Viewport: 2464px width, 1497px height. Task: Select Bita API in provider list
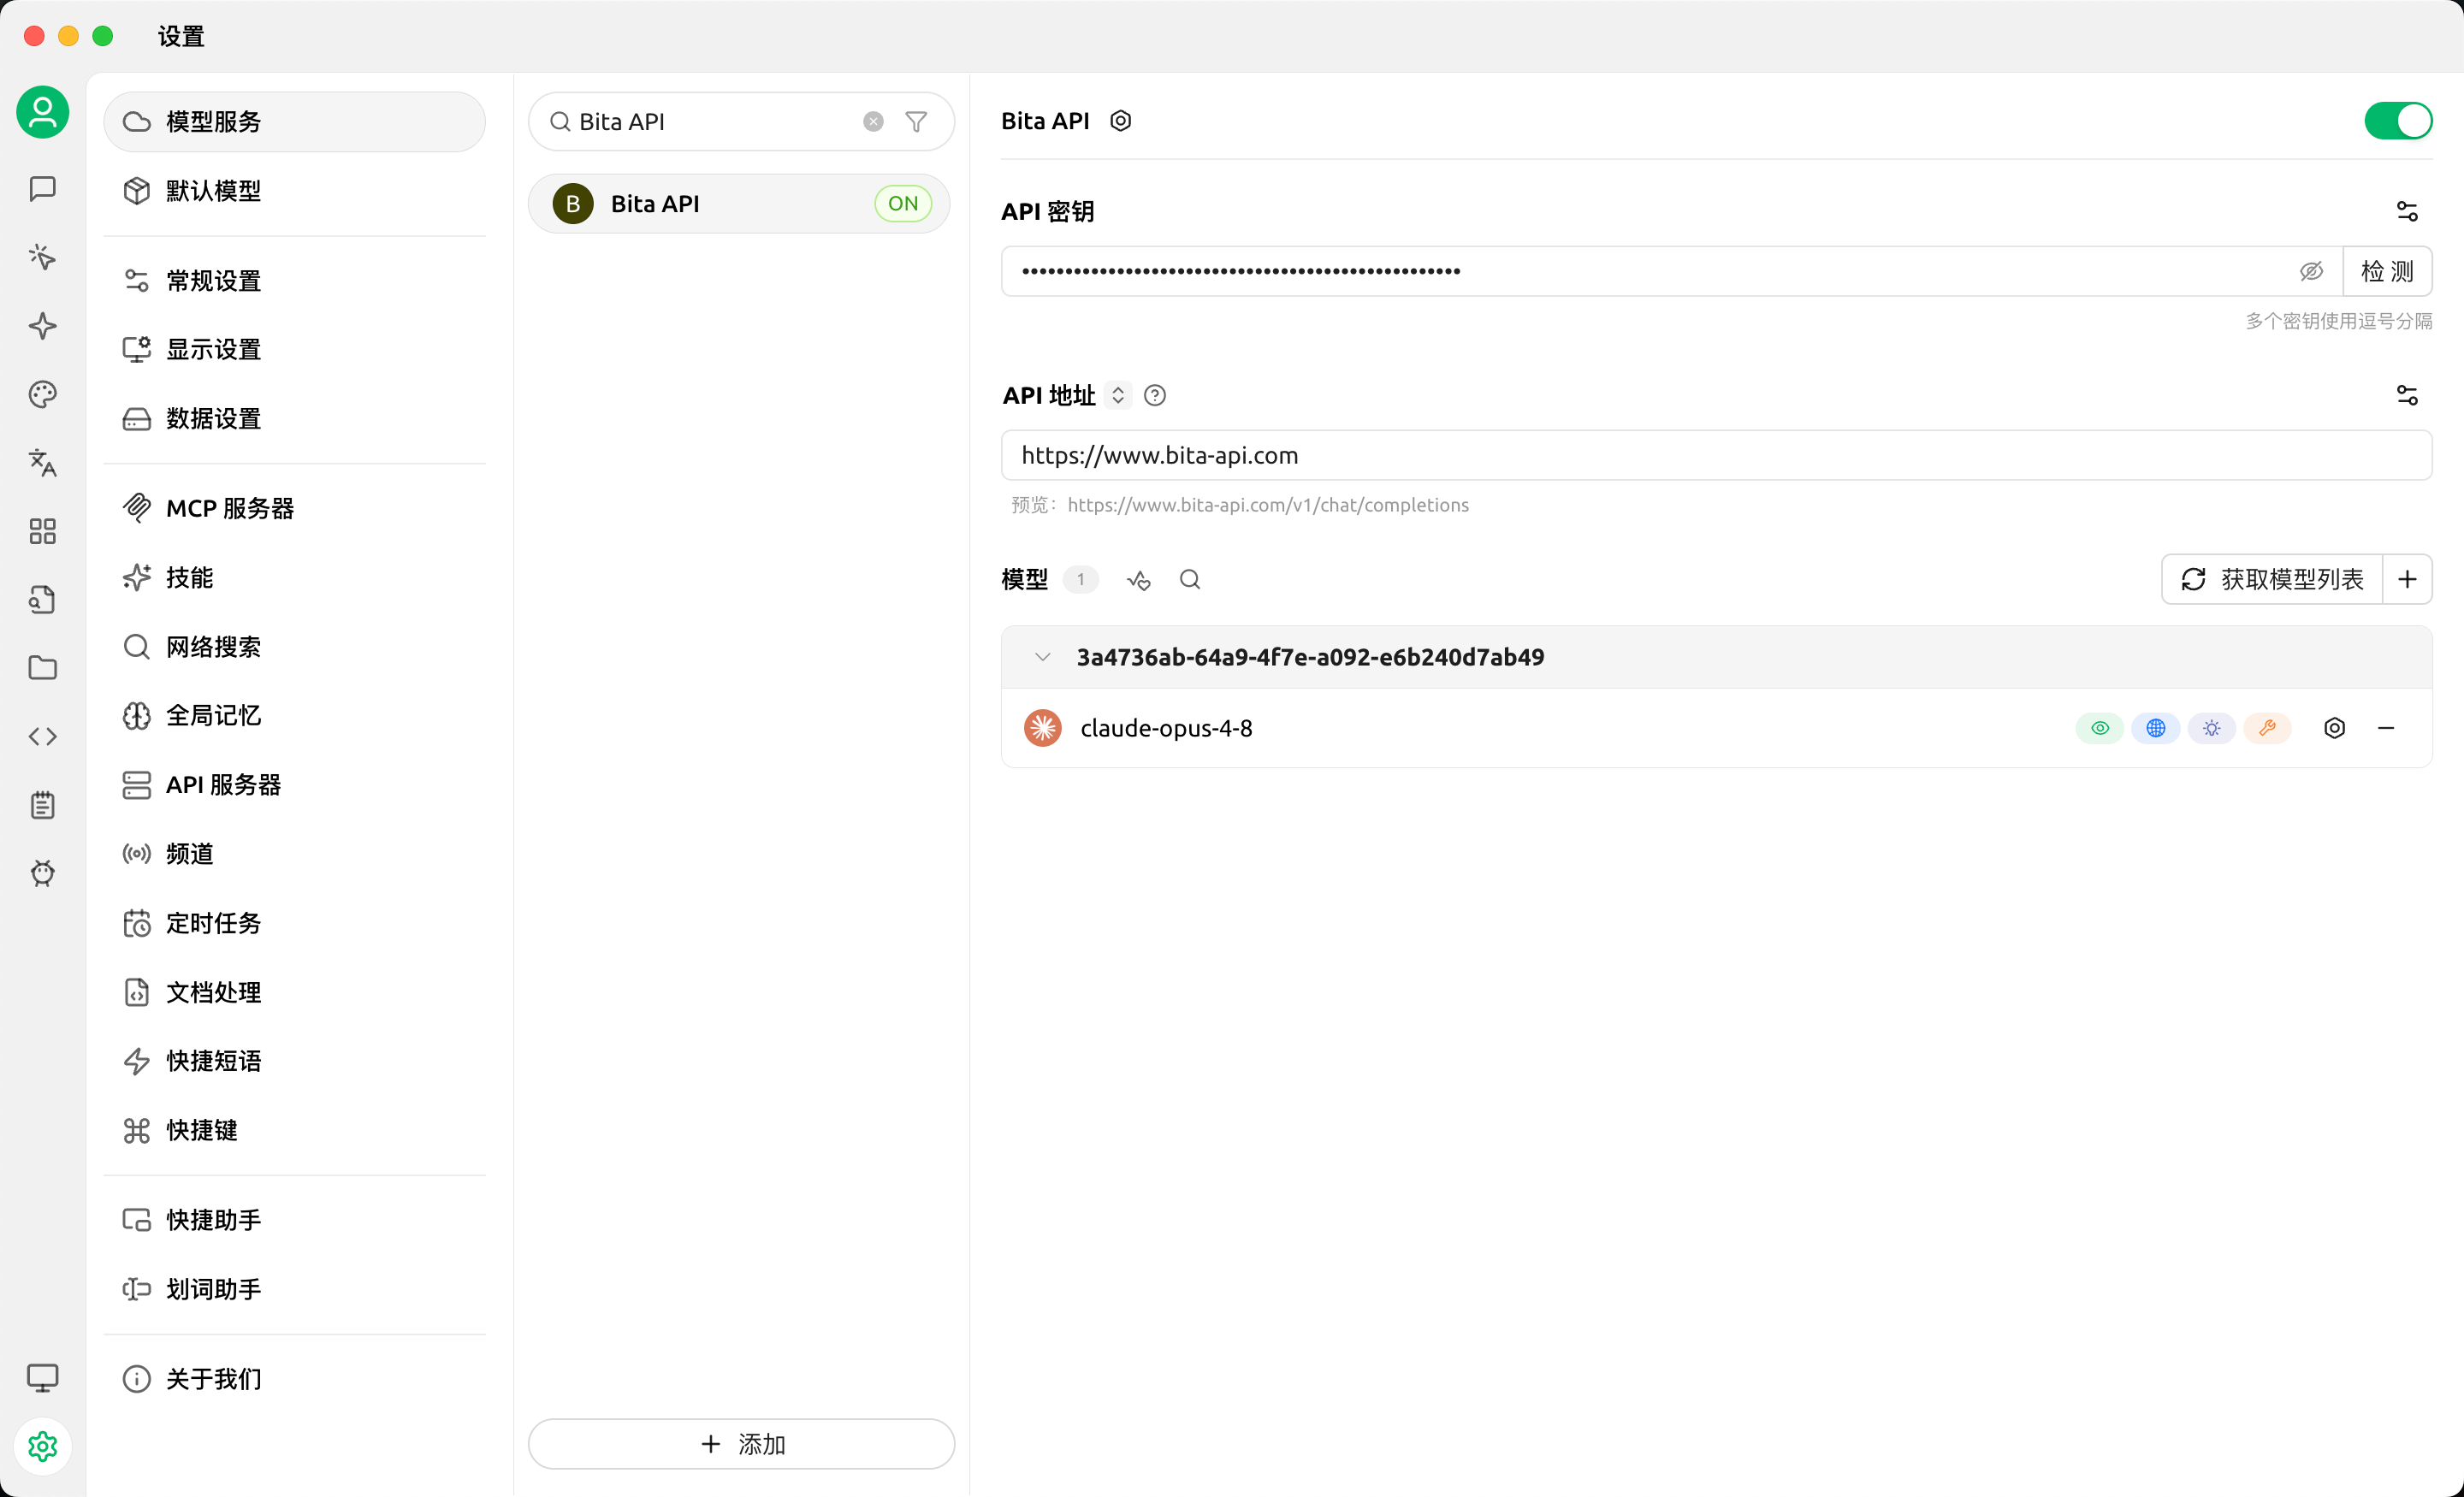point(739,203)
